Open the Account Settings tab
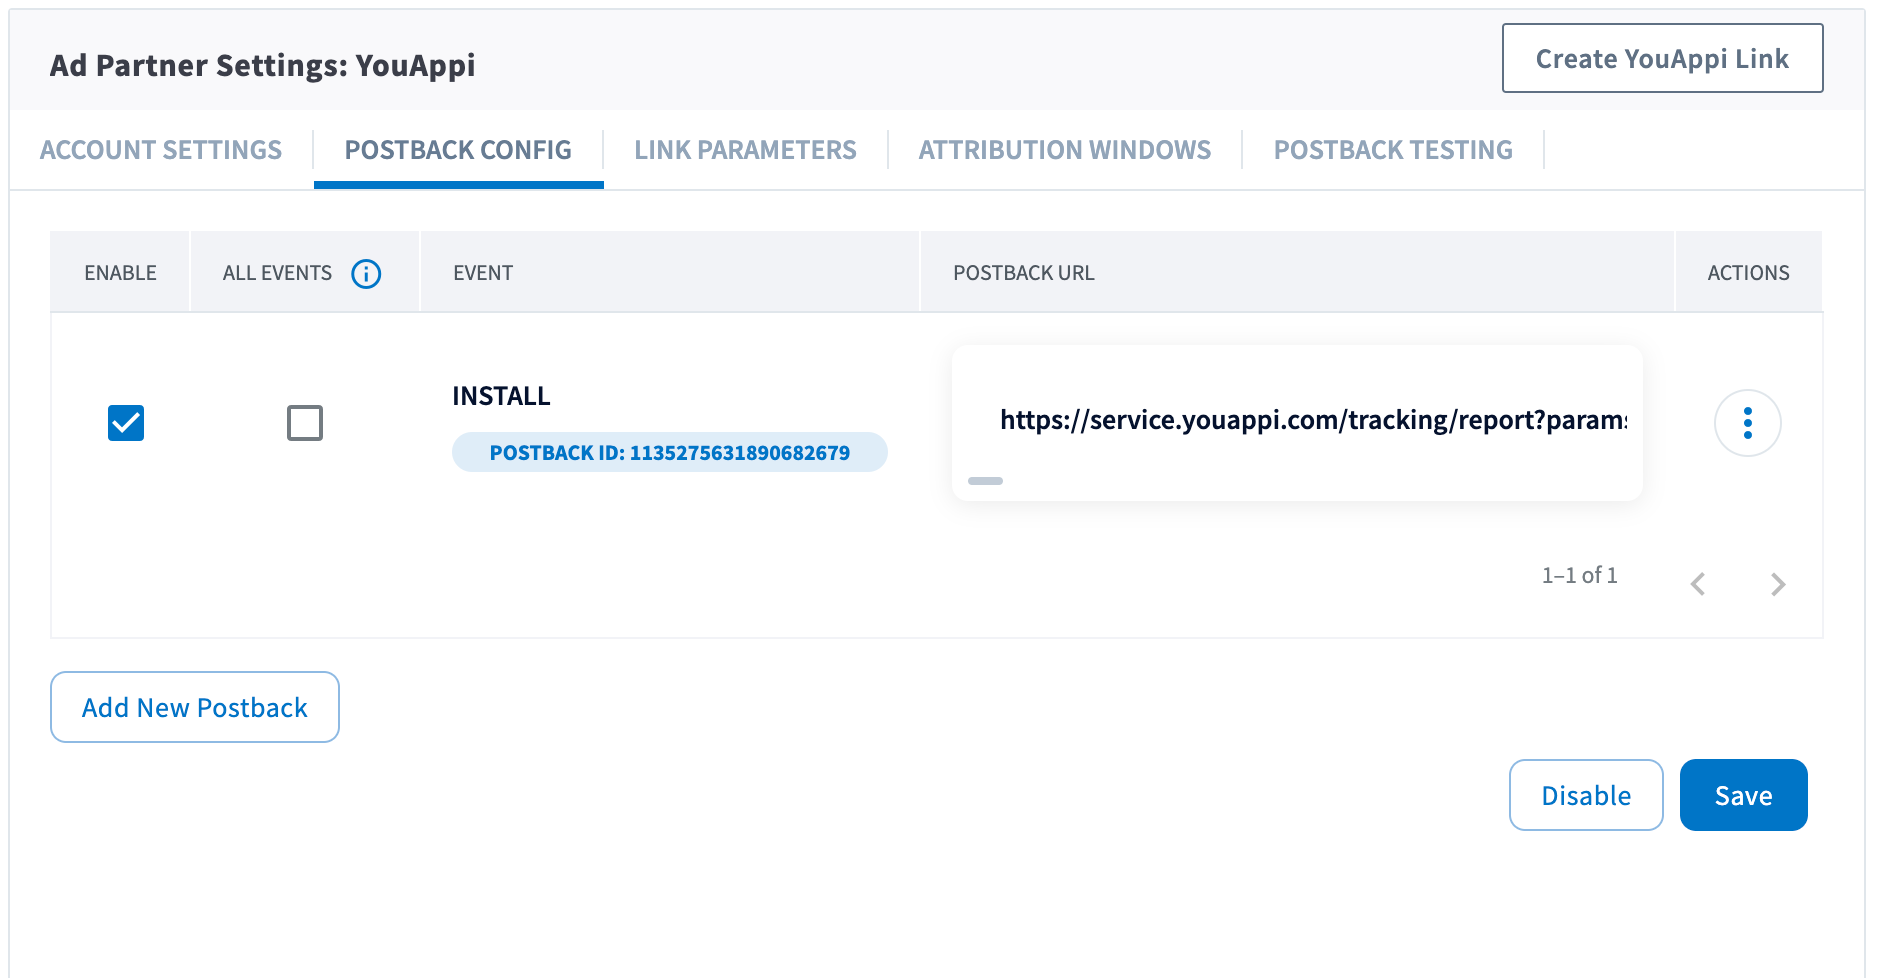The width and height of the screenshot is (1878, 978). [161, 150]
